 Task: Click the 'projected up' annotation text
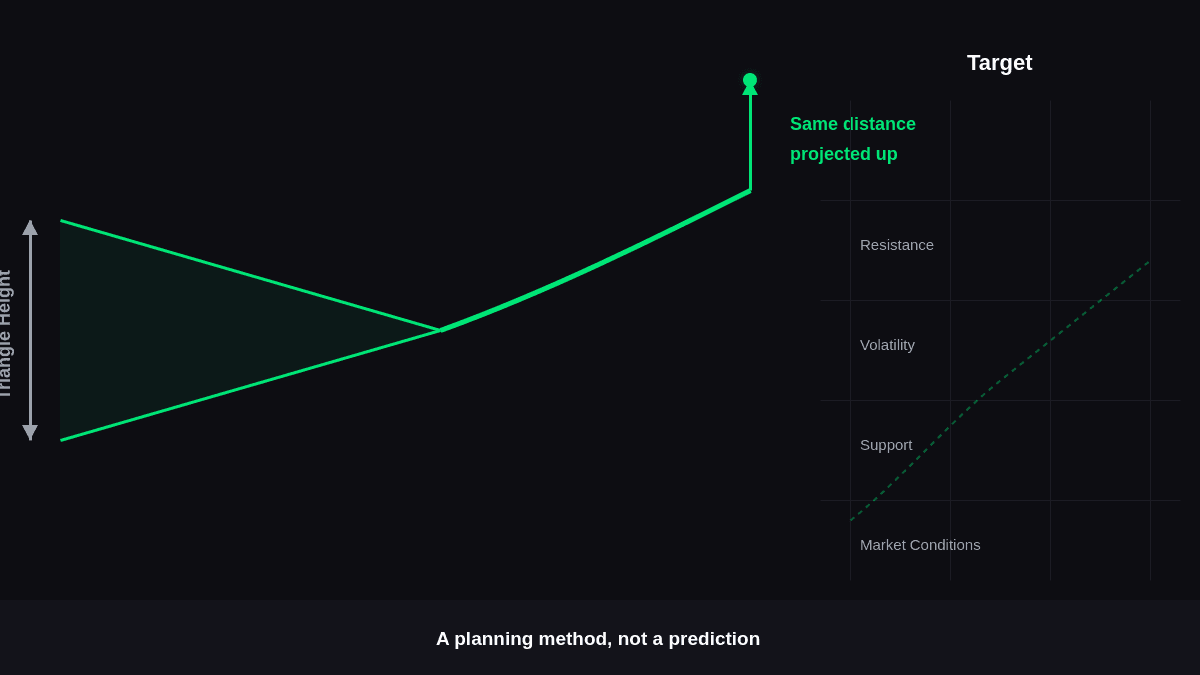pos(844,154)
